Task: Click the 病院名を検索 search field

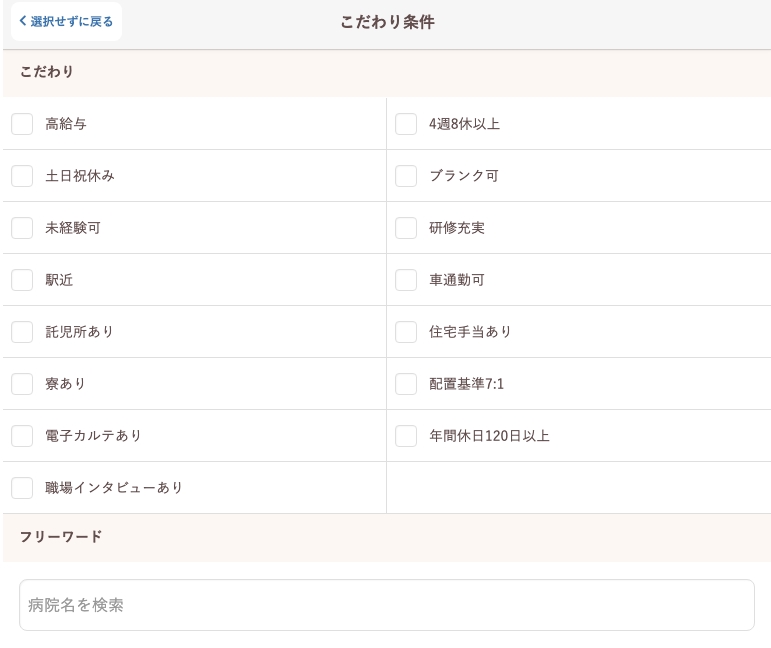Action: 386,605
